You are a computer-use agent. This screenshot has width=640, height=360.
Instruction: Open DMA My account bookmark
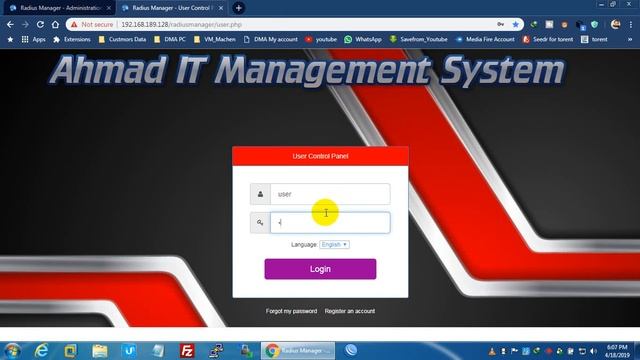pos(271,39)
